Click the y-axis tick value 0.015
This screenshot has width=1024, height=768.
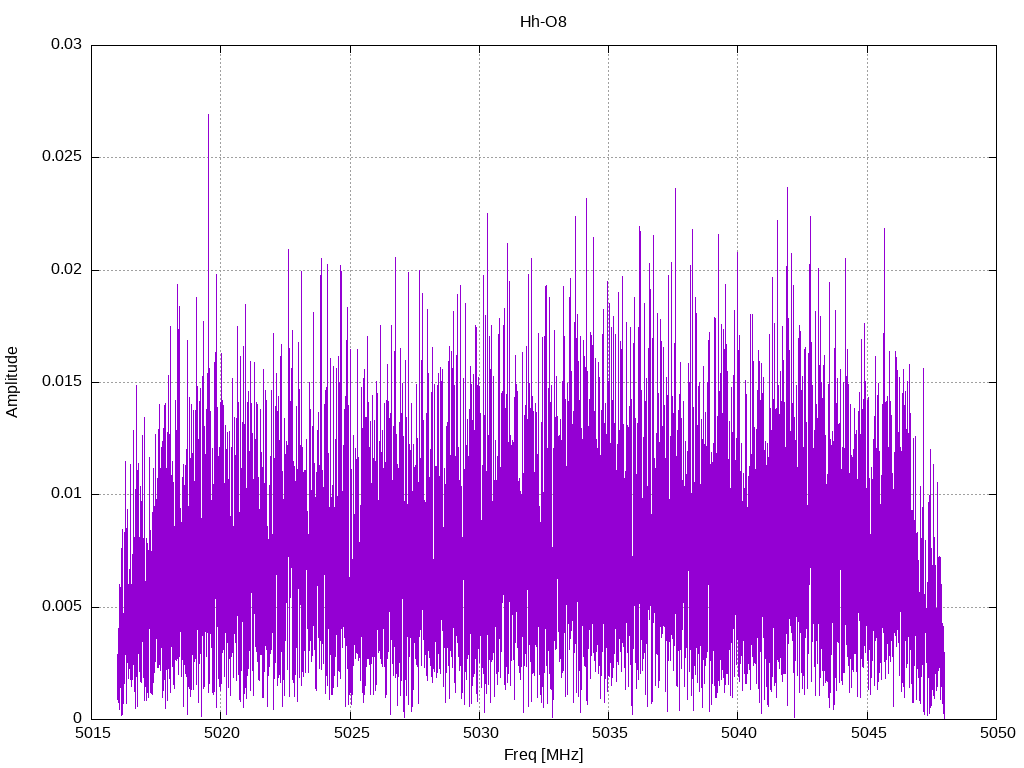tap(62, 381)
